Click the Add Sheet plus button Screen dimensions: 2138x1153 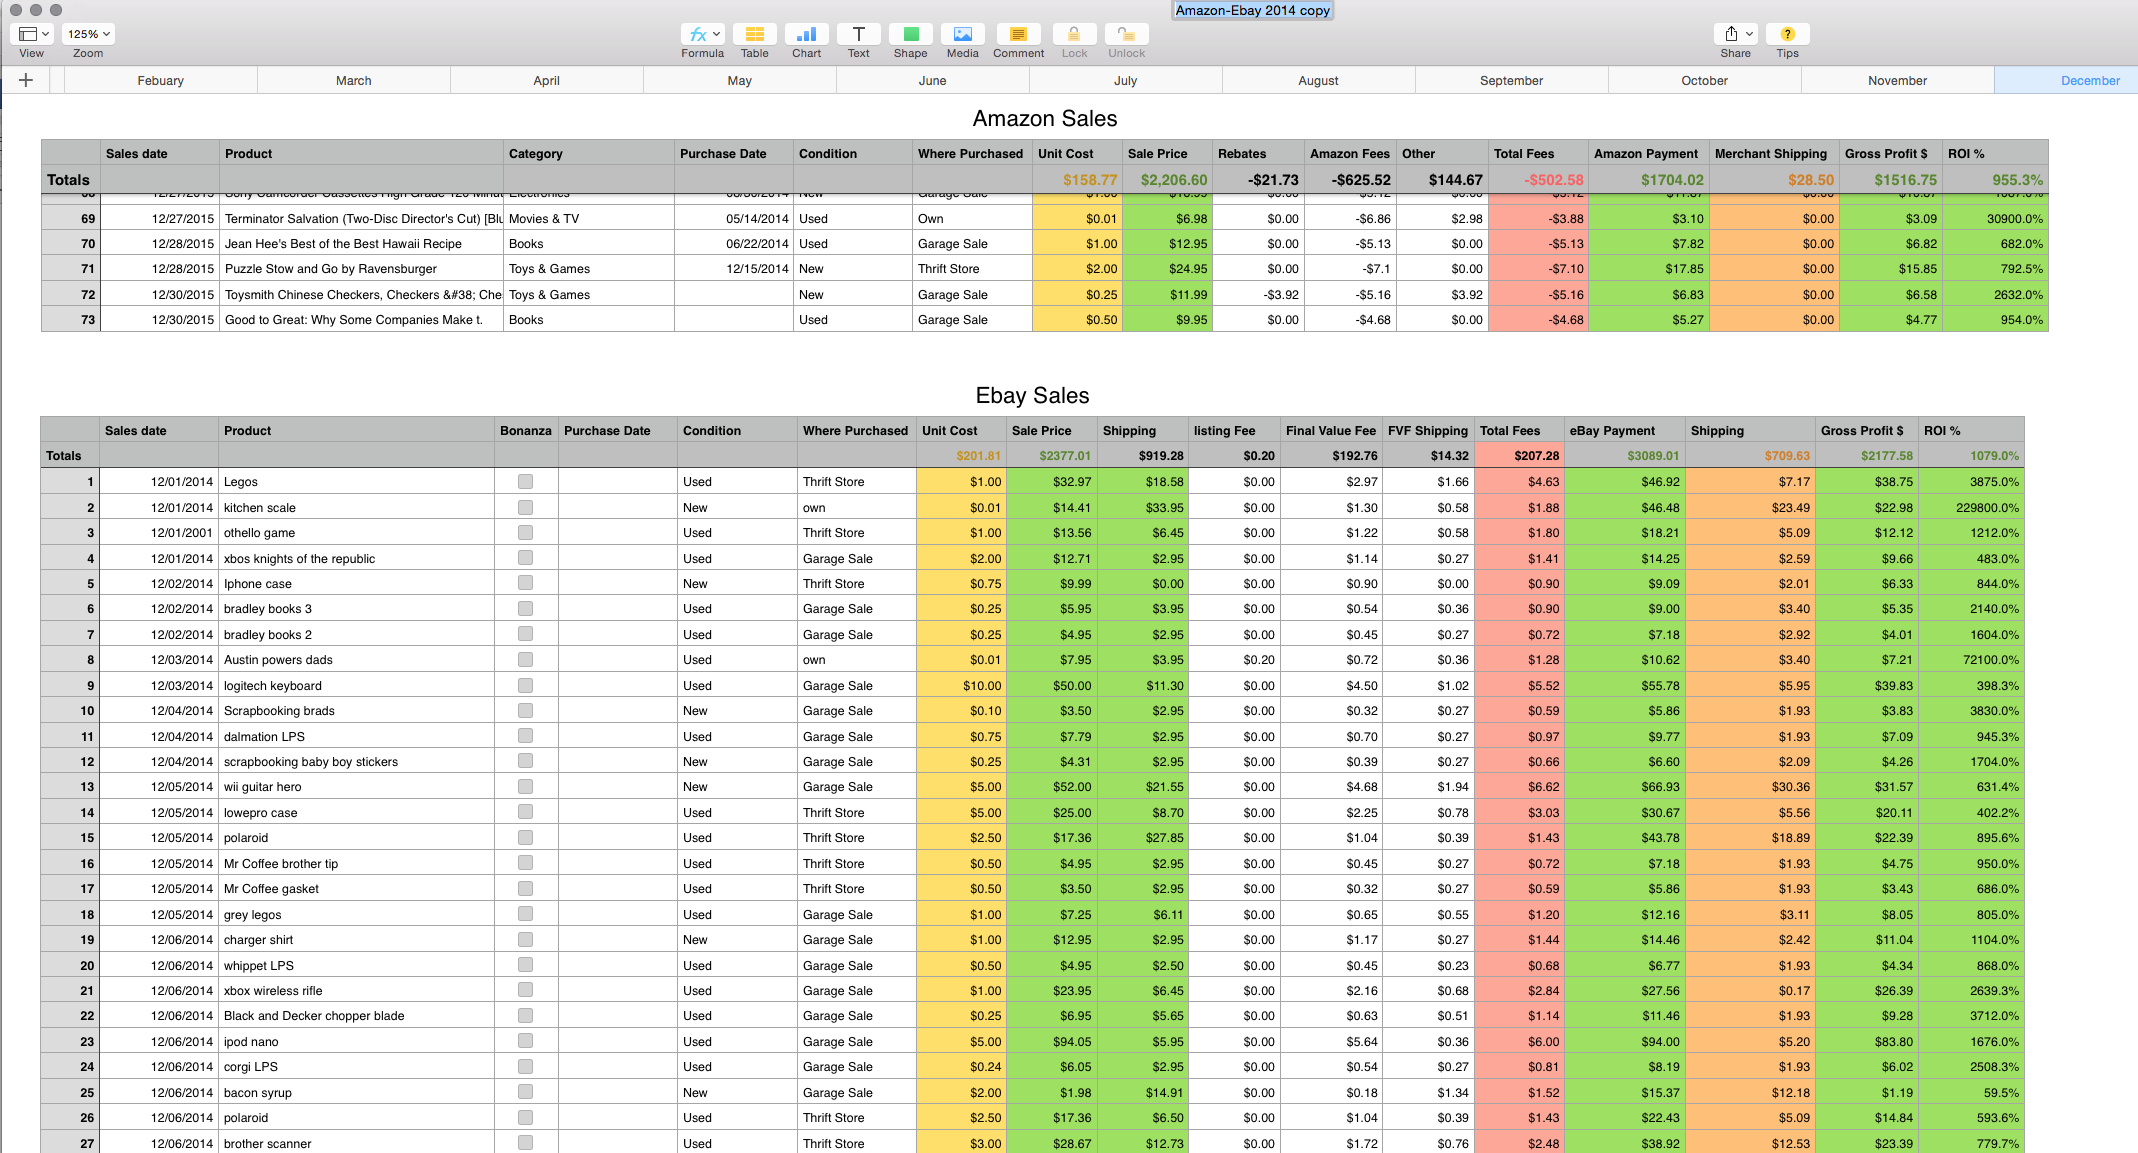(x=24, y=82)
